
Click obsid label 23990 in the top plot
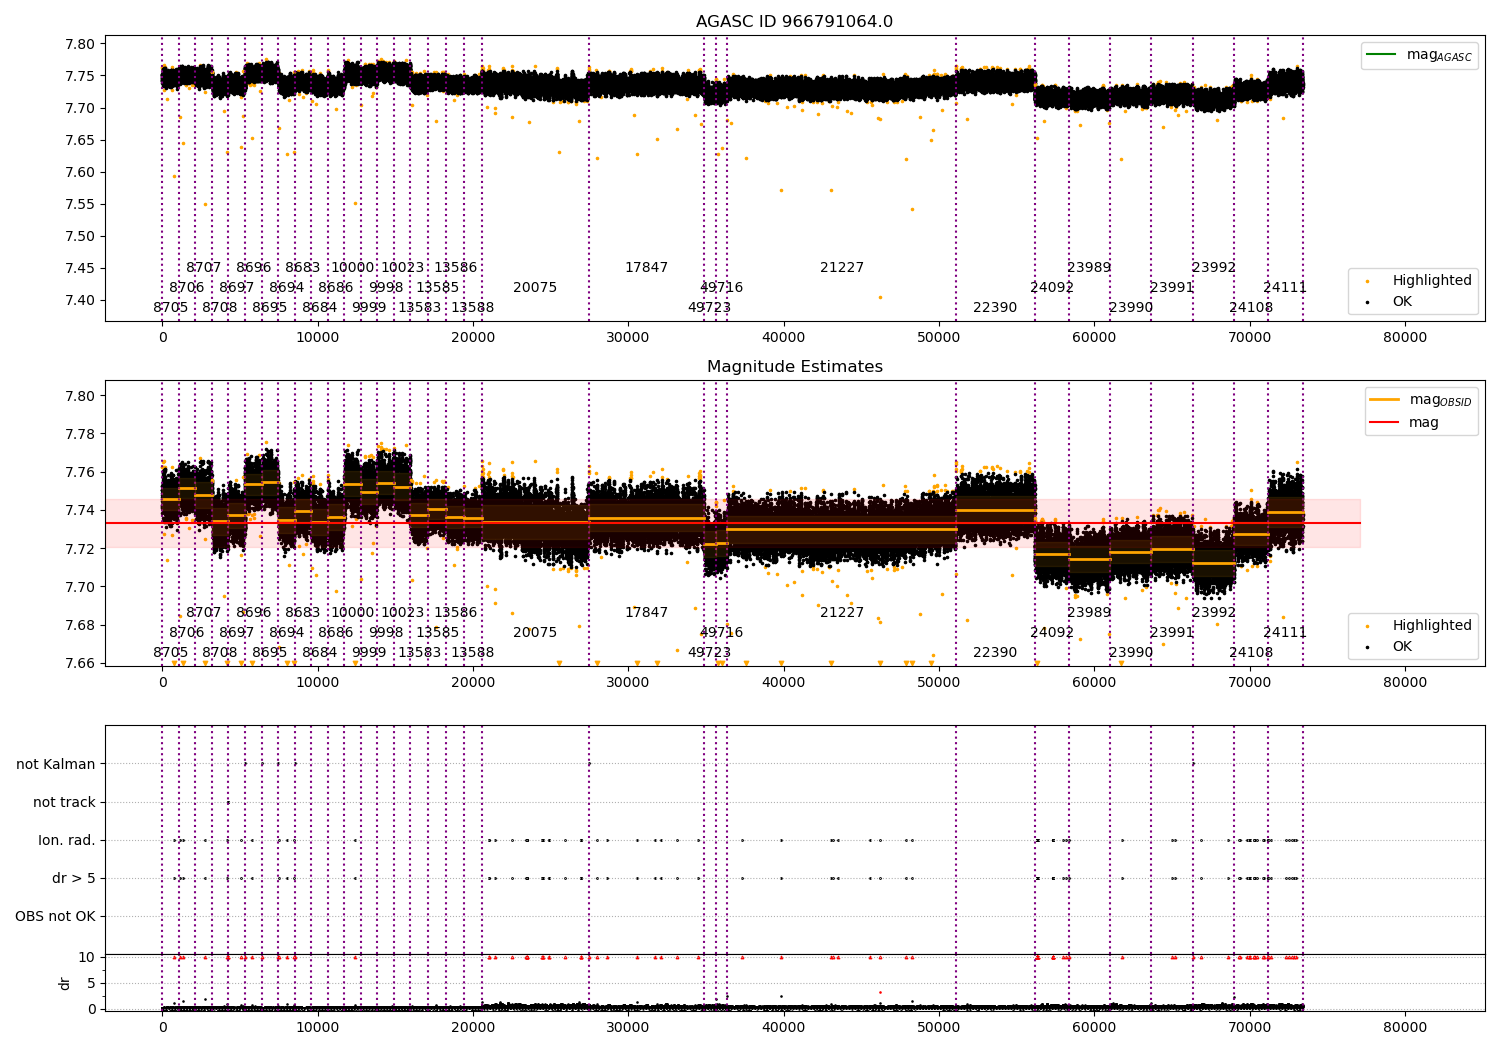pos(1131,307)
